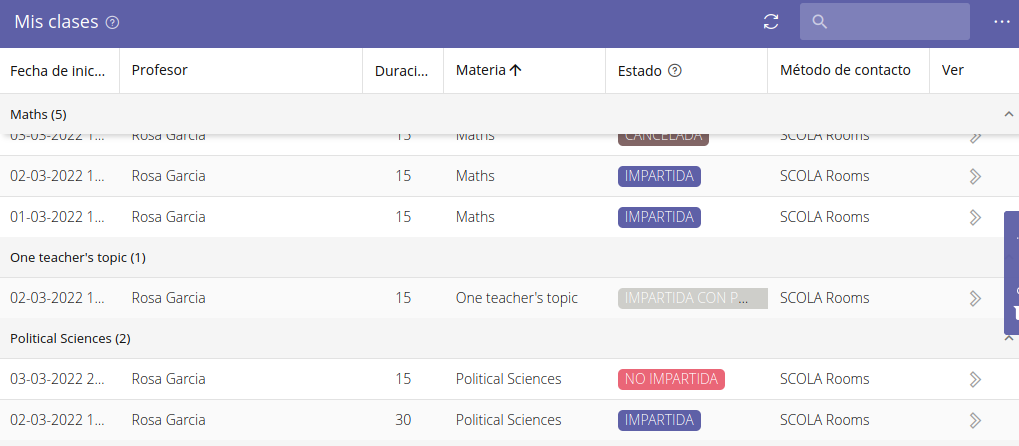Toggle the One teacher's topic (1) group row

(78, 258)
